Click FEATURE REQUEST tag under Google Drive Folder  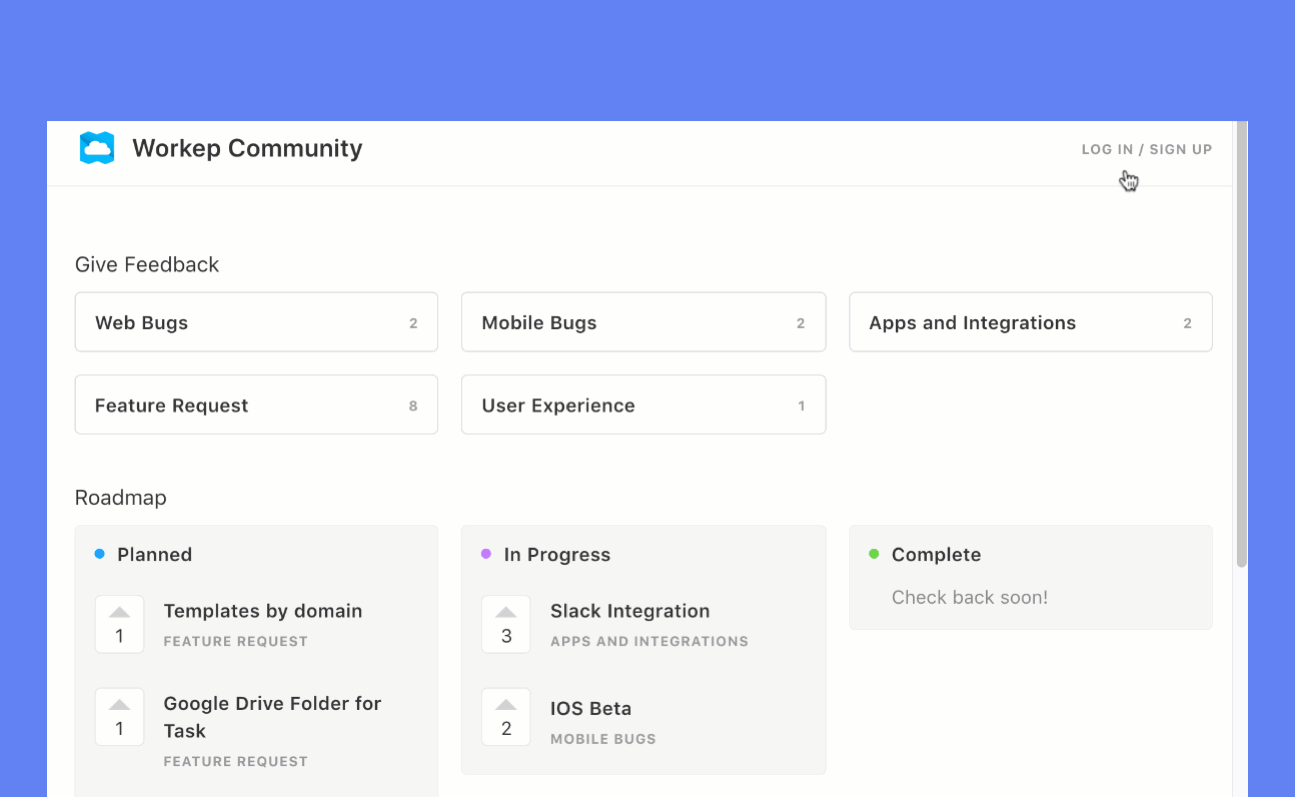[235, 761]
